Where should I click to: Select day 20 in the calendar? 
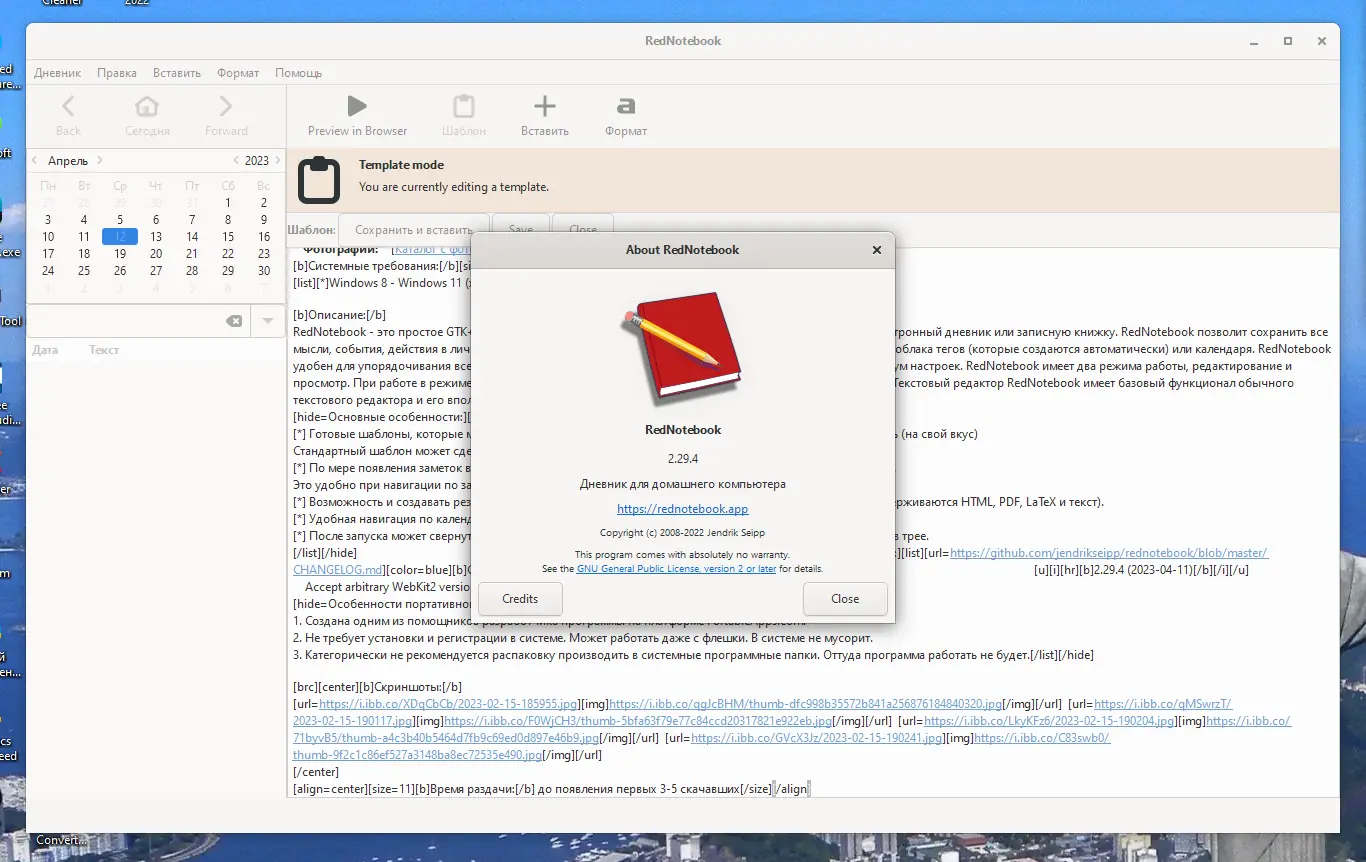pos(156,254)
